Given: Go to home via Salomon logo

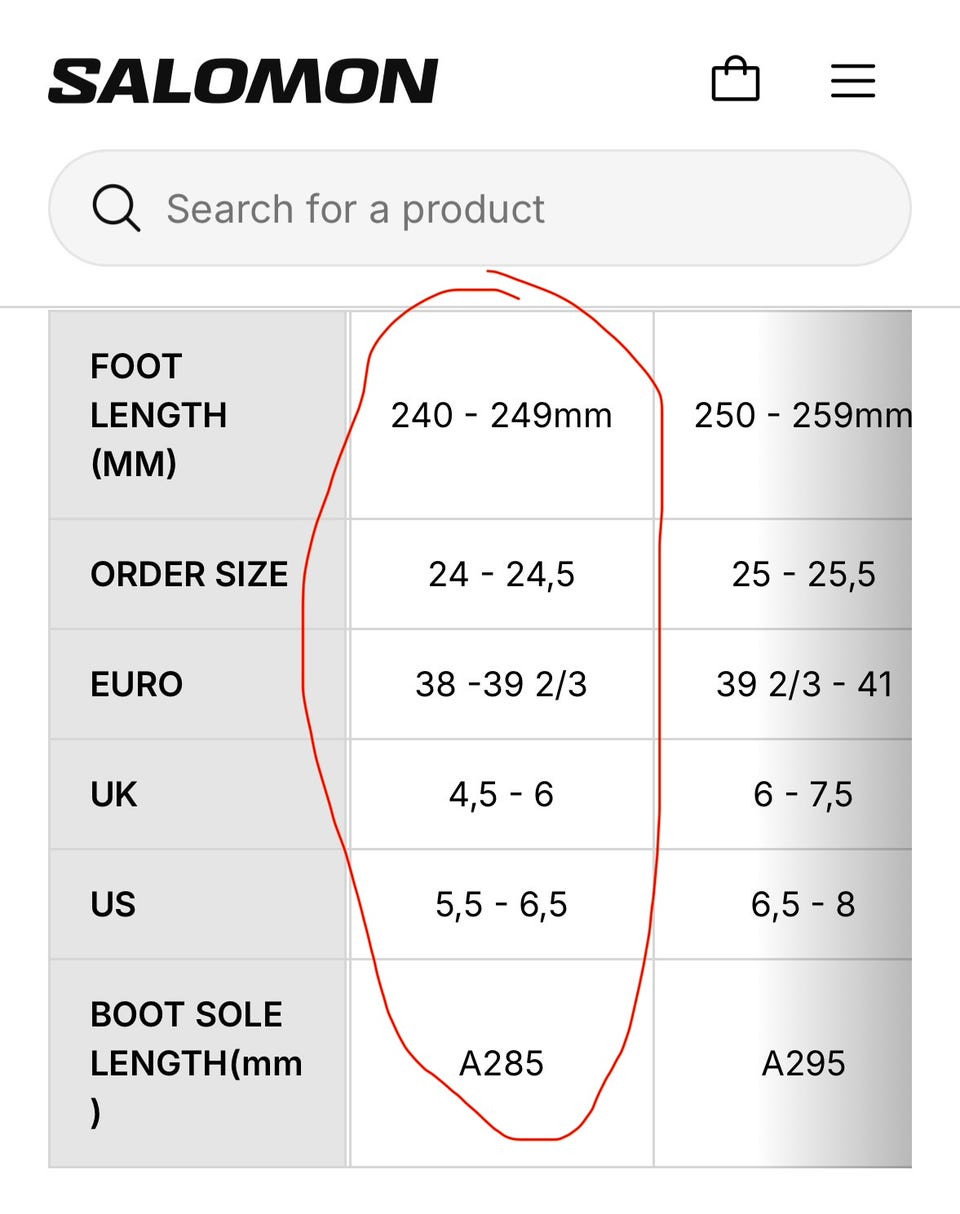Looking at the screenshot, I should pos(243,81).
